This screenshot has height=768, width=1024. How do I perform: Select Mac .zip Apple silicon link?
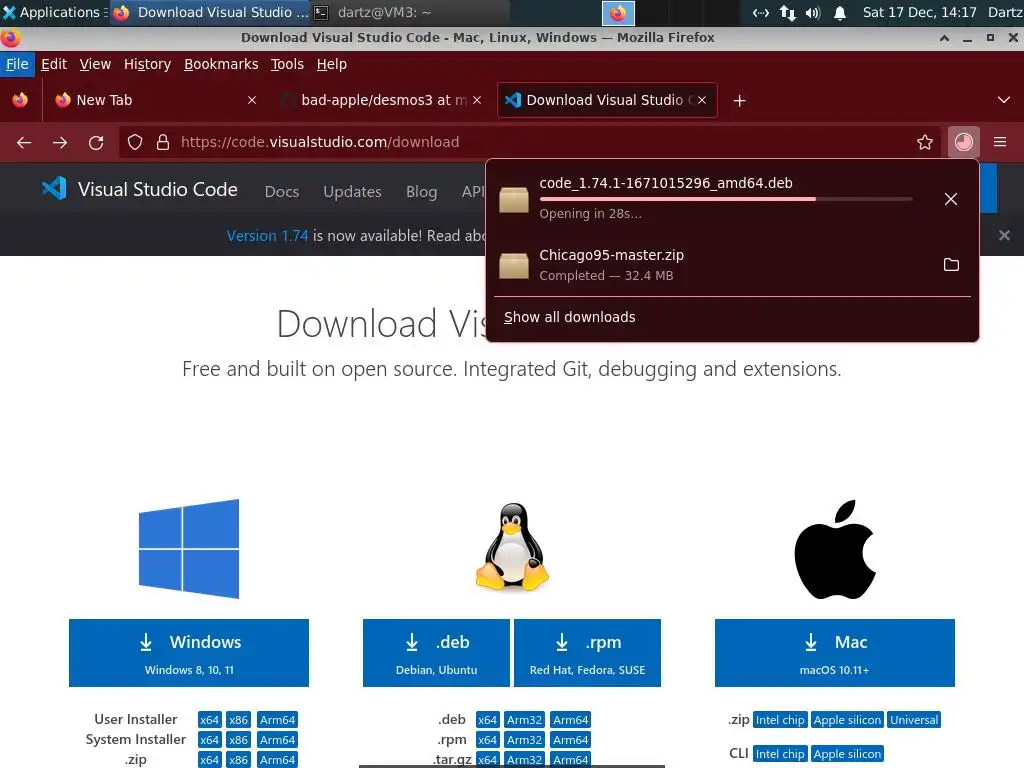tap(847, 720)
